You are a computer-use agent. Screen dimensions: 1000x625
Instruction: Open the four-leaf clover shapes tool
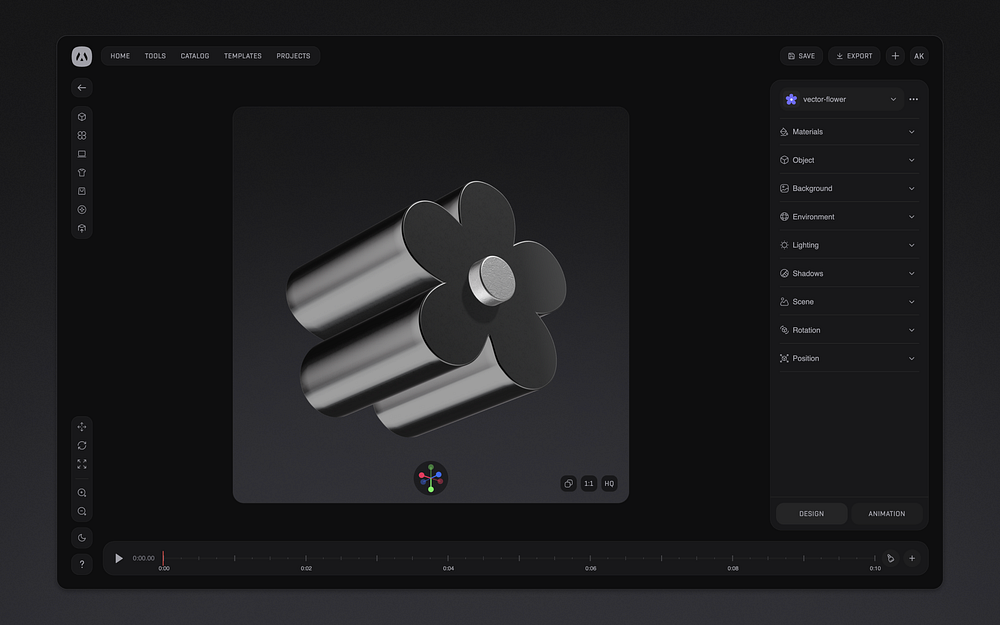click(82, 135)
